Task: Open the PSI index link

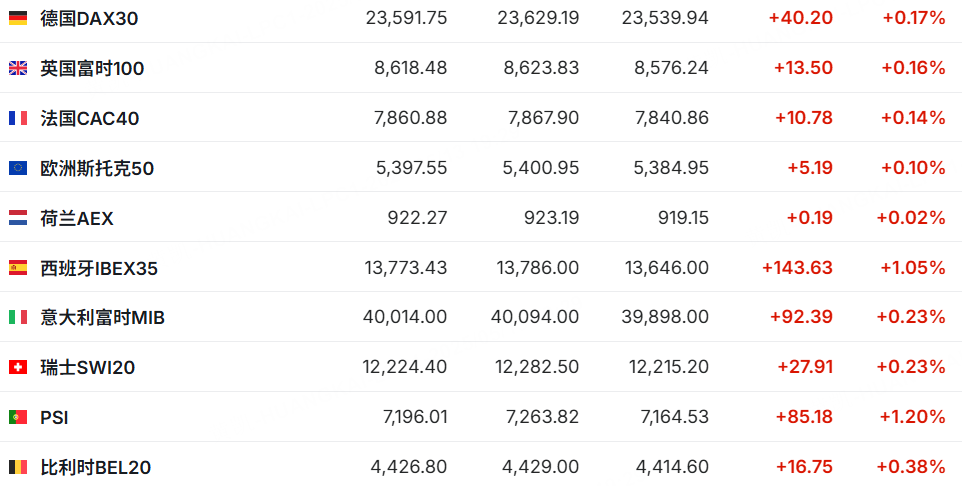Action: [54, 418]
